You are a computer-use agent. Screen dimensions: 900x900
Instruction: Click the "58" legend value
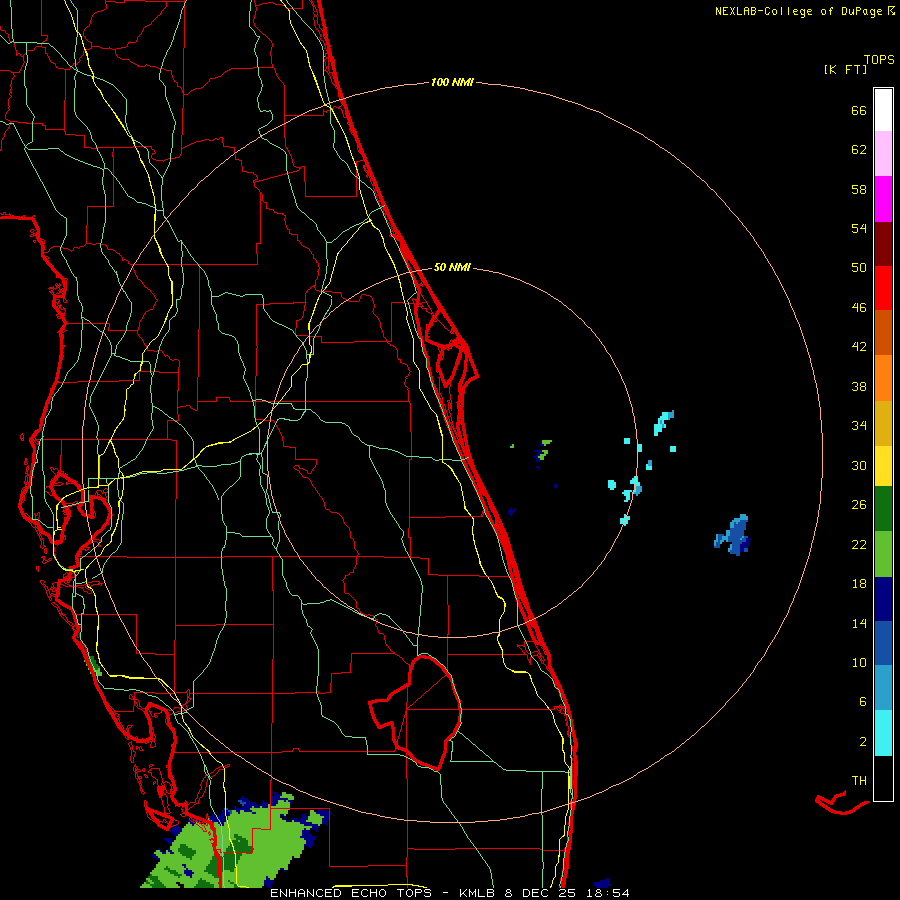tap(859, 189)
